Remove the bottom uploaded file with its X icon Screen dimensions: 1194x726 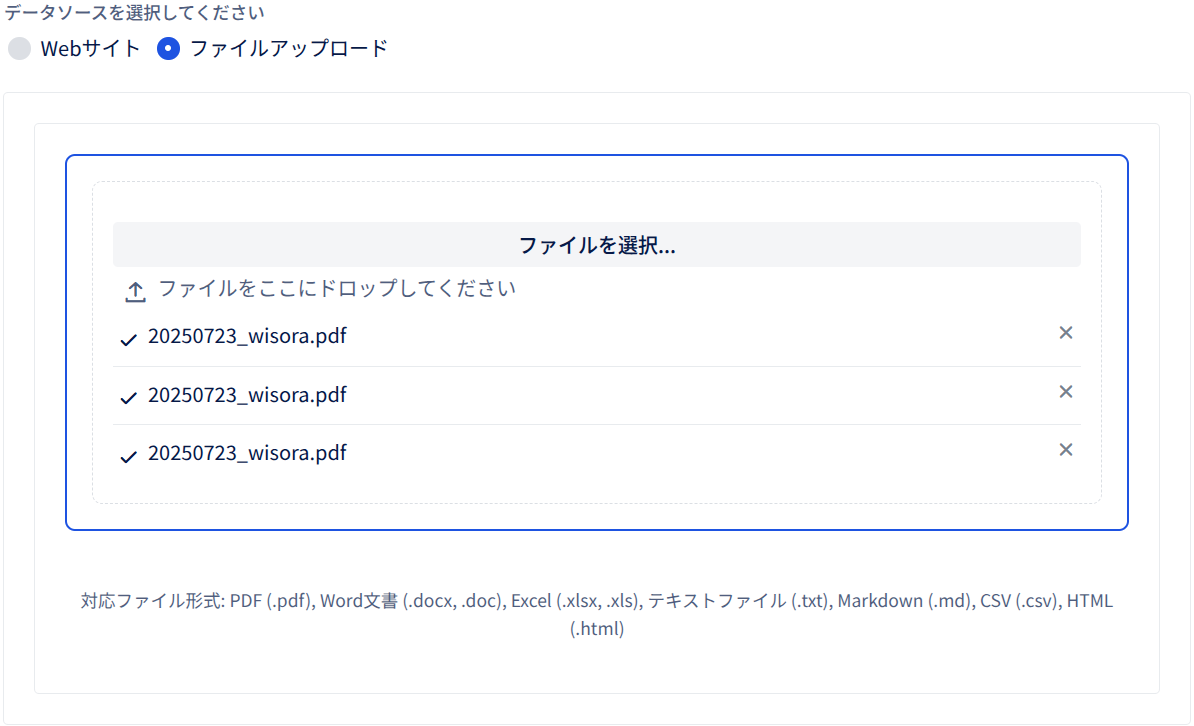1065,449
